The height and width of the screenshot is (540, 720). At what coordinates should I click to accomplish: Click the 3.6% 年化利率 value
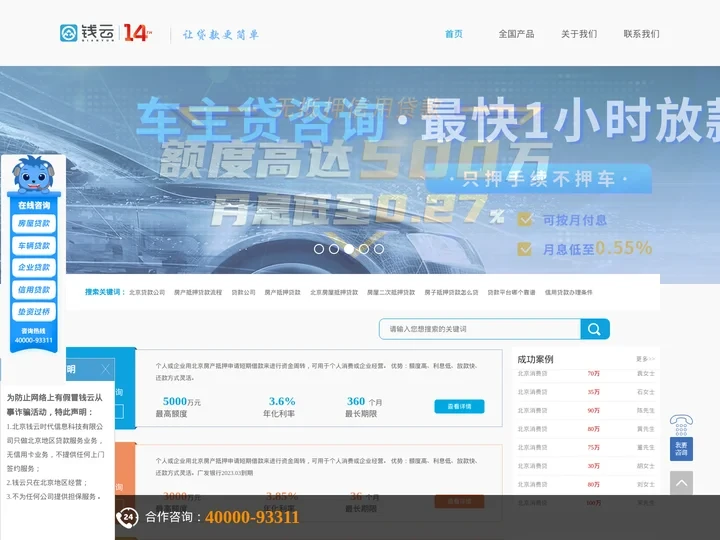282,401
